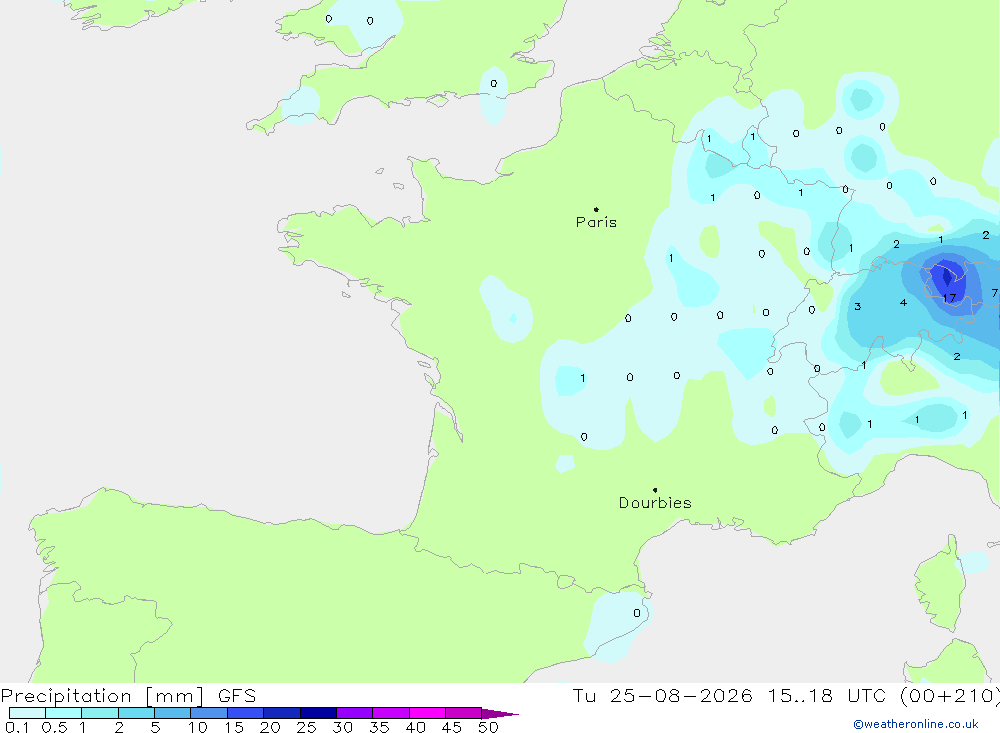This screenshot has width=1000, height=733.
Task: Open the weatheronline.co.uk copyright link
Action: (916, 724)
